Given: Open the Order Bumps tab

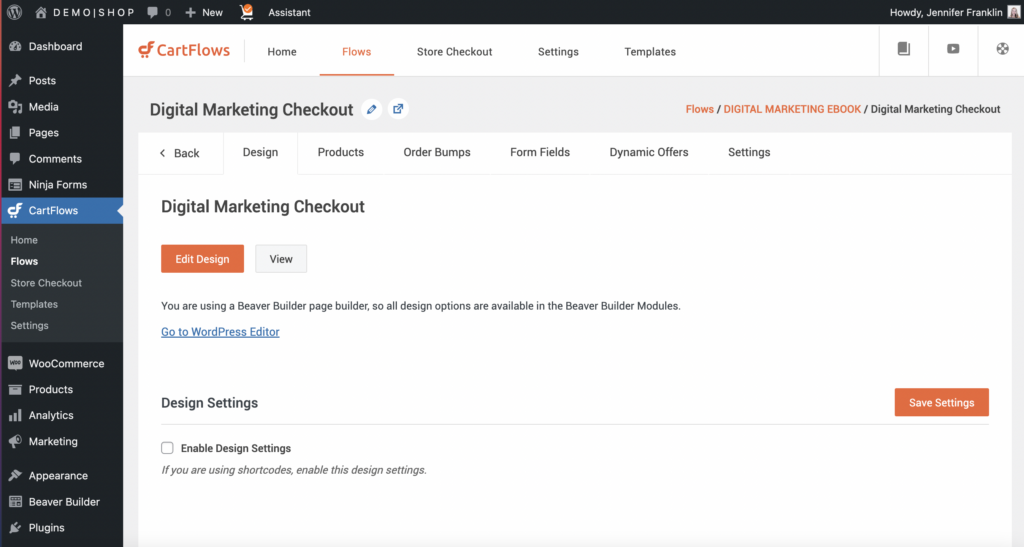Looking at the screenshot, I should [437, 152].
